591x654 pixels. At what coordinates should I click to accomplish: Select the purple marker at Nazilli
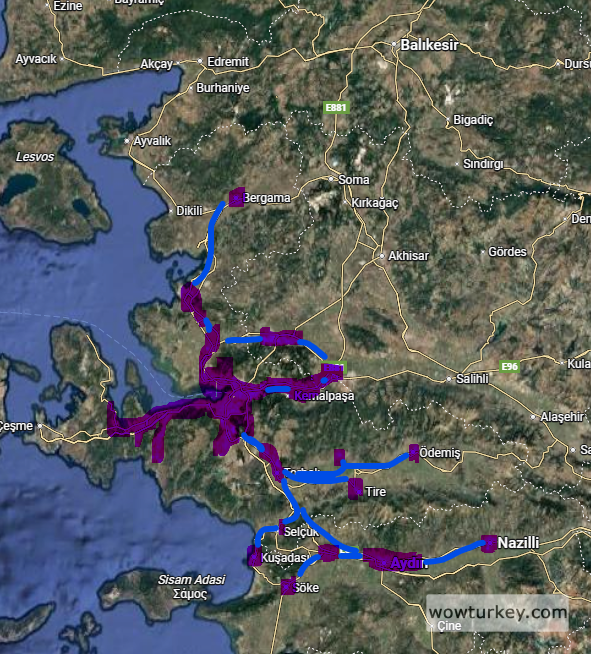(x=489, y=543)
